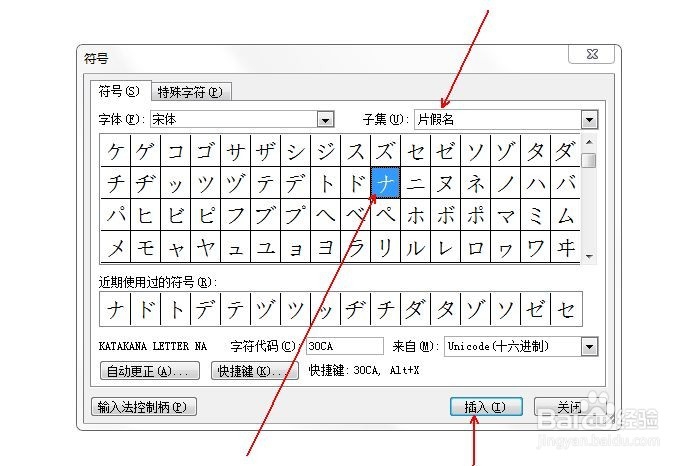This screenshot has width=700, height=466.
Task: Pick デ in the recently used symbols row
Action: [205, 309]
